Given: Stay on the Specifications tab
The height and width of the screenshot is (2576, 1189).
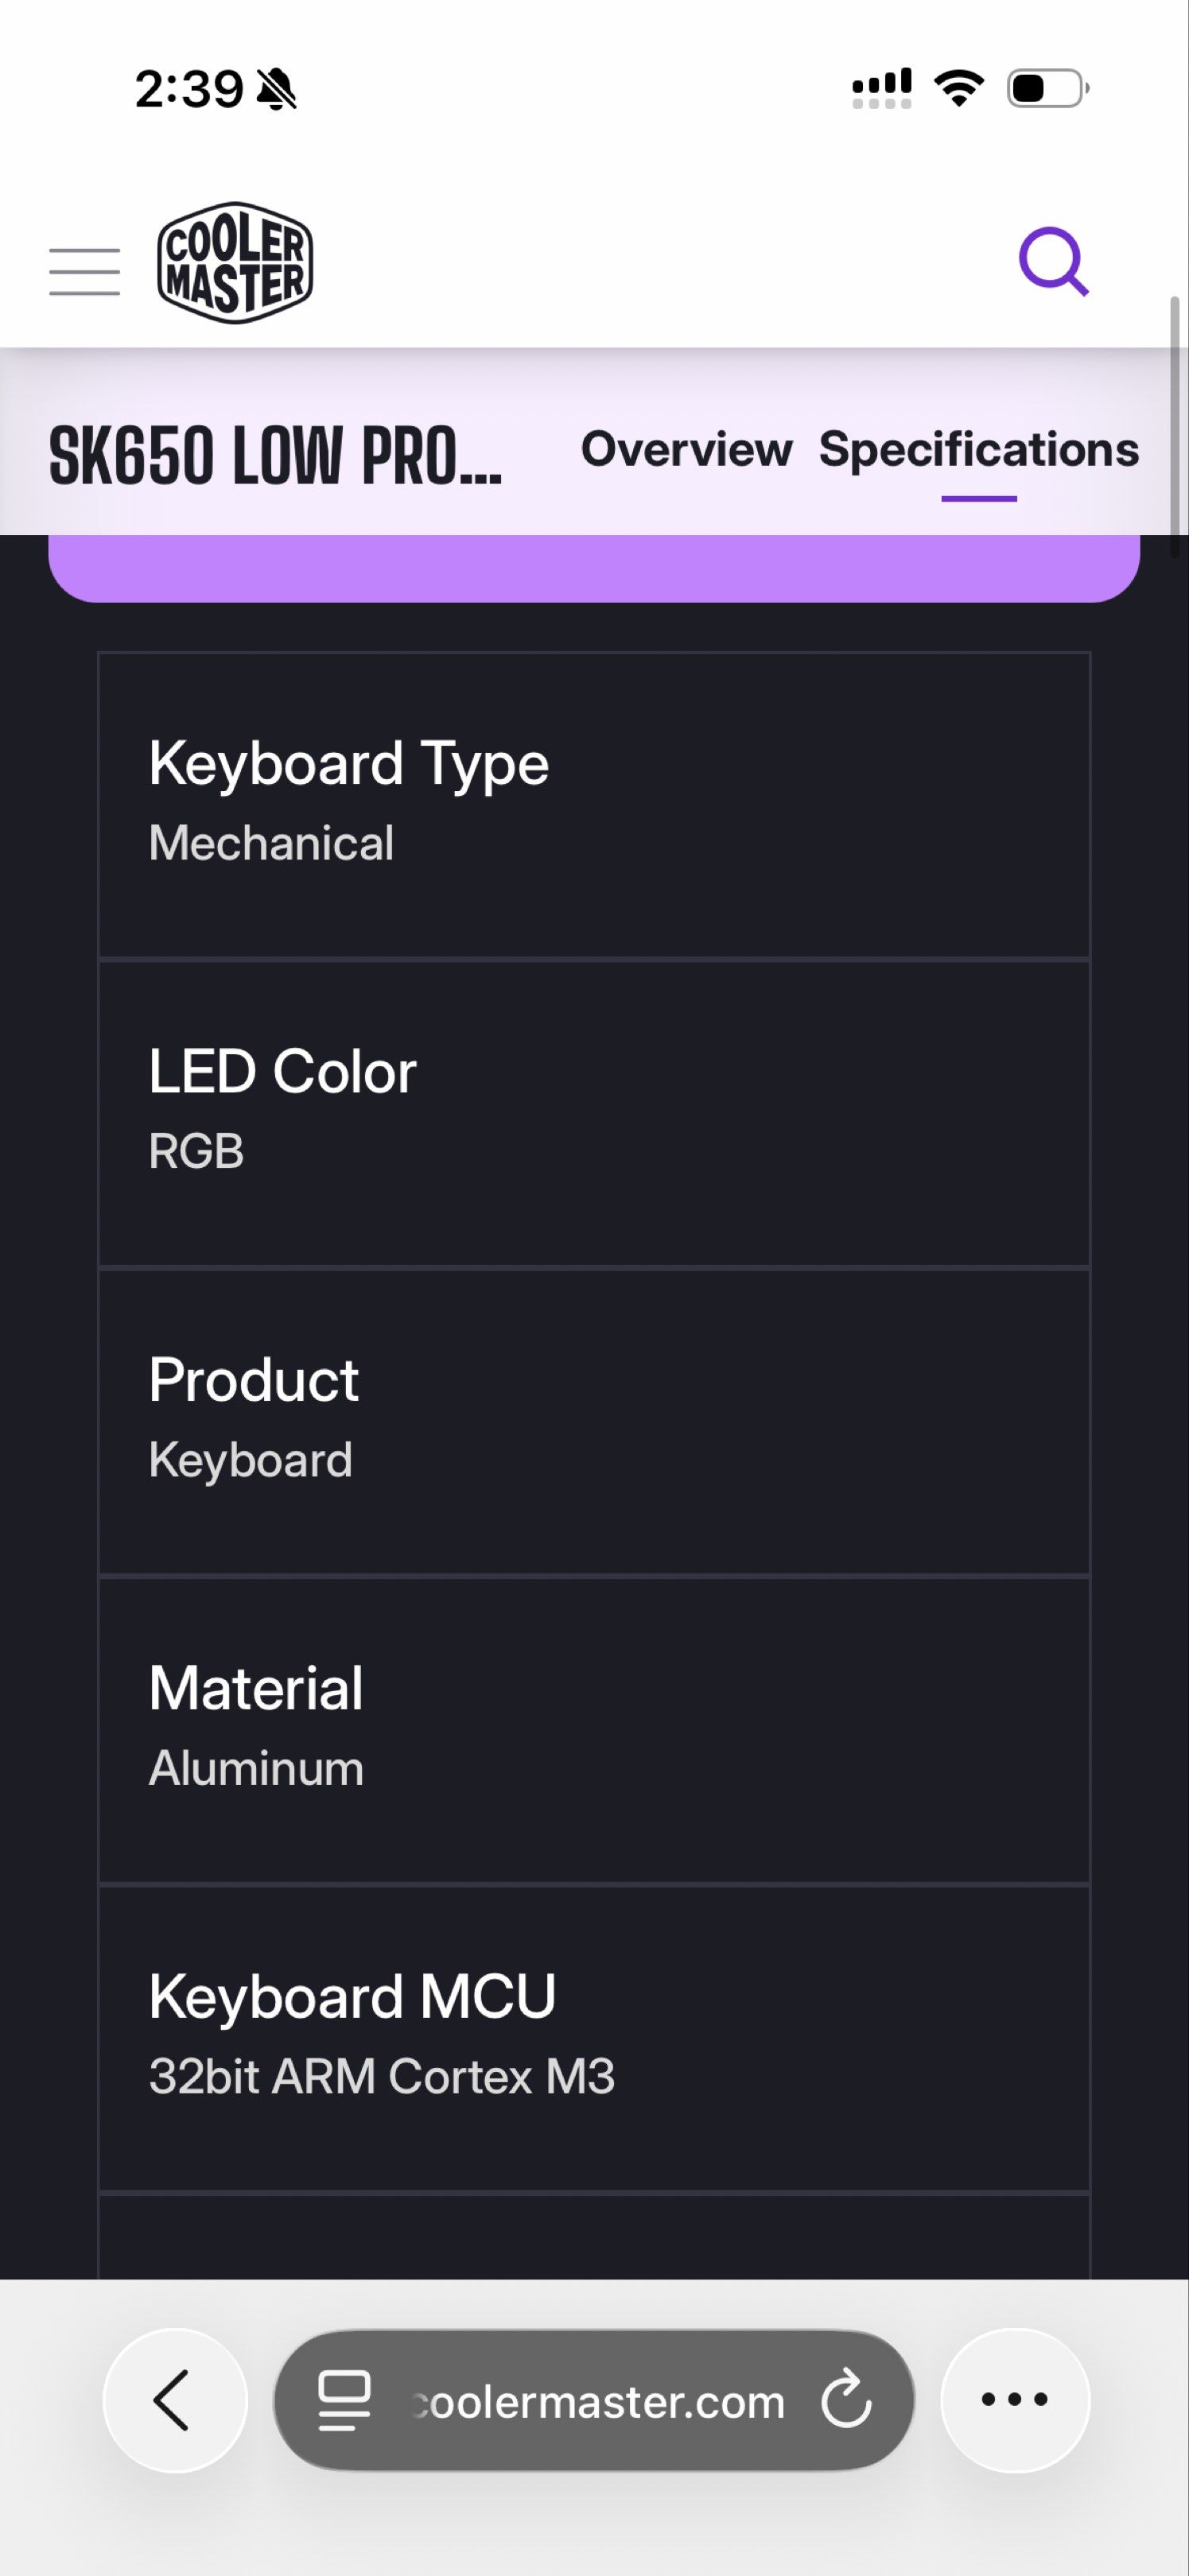Looking at the screenshot, I should click(x=978, y=452).
